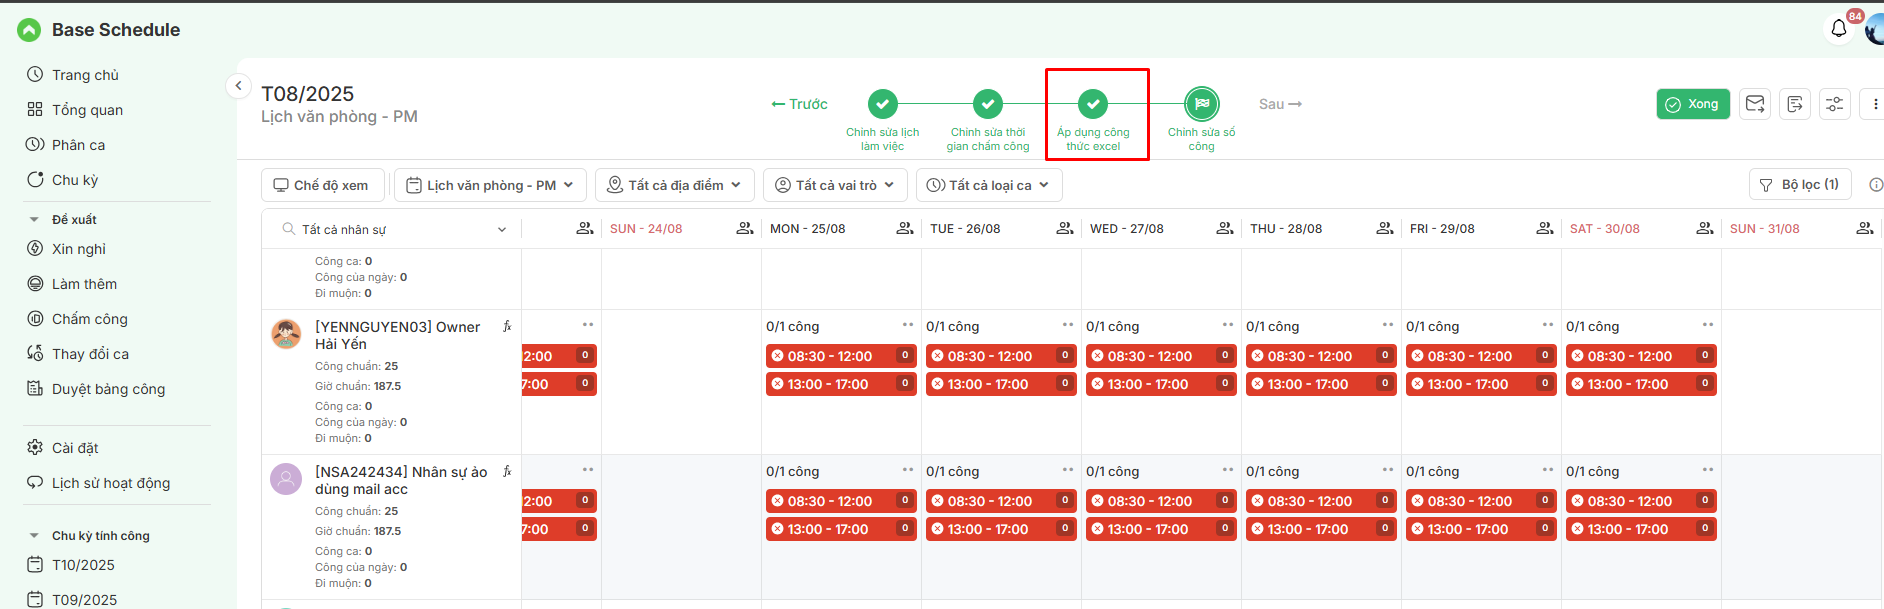Click the info icon next to Bộ lọc
1884x609 pixels.
tap(1876, 185)
